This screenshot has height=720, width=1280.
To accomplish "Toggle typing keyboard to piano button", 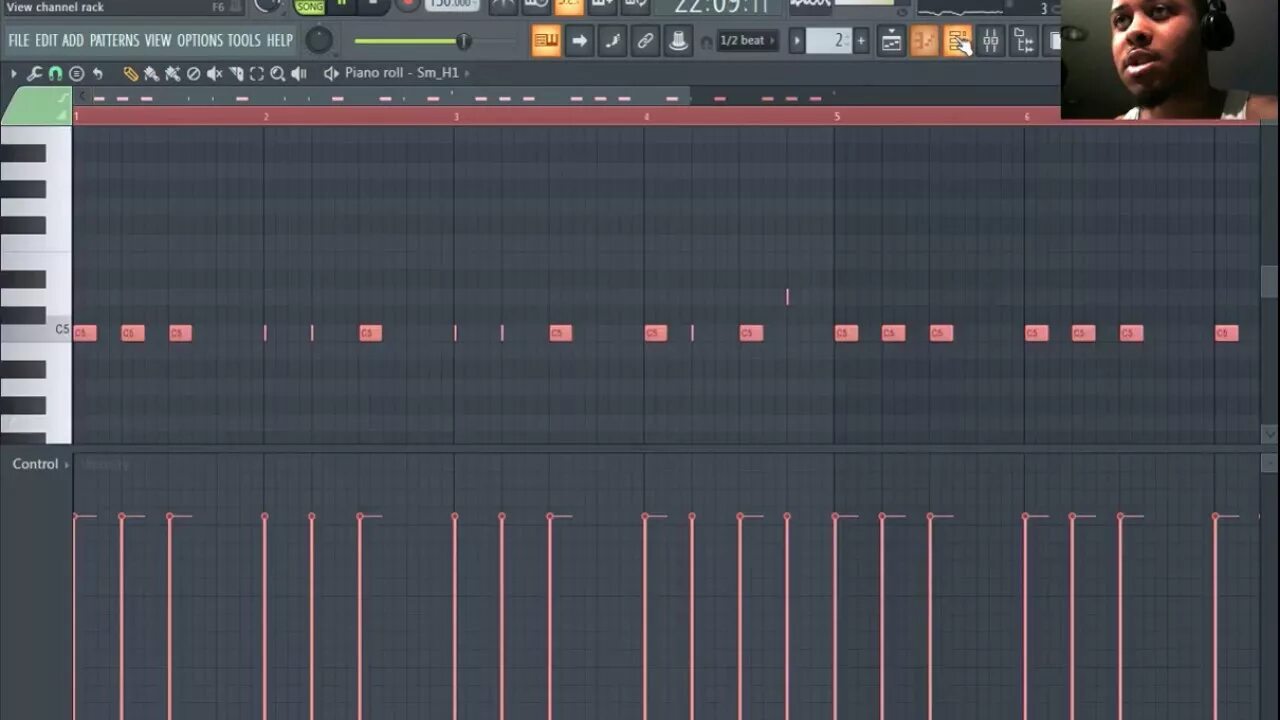I will (546, 41).
